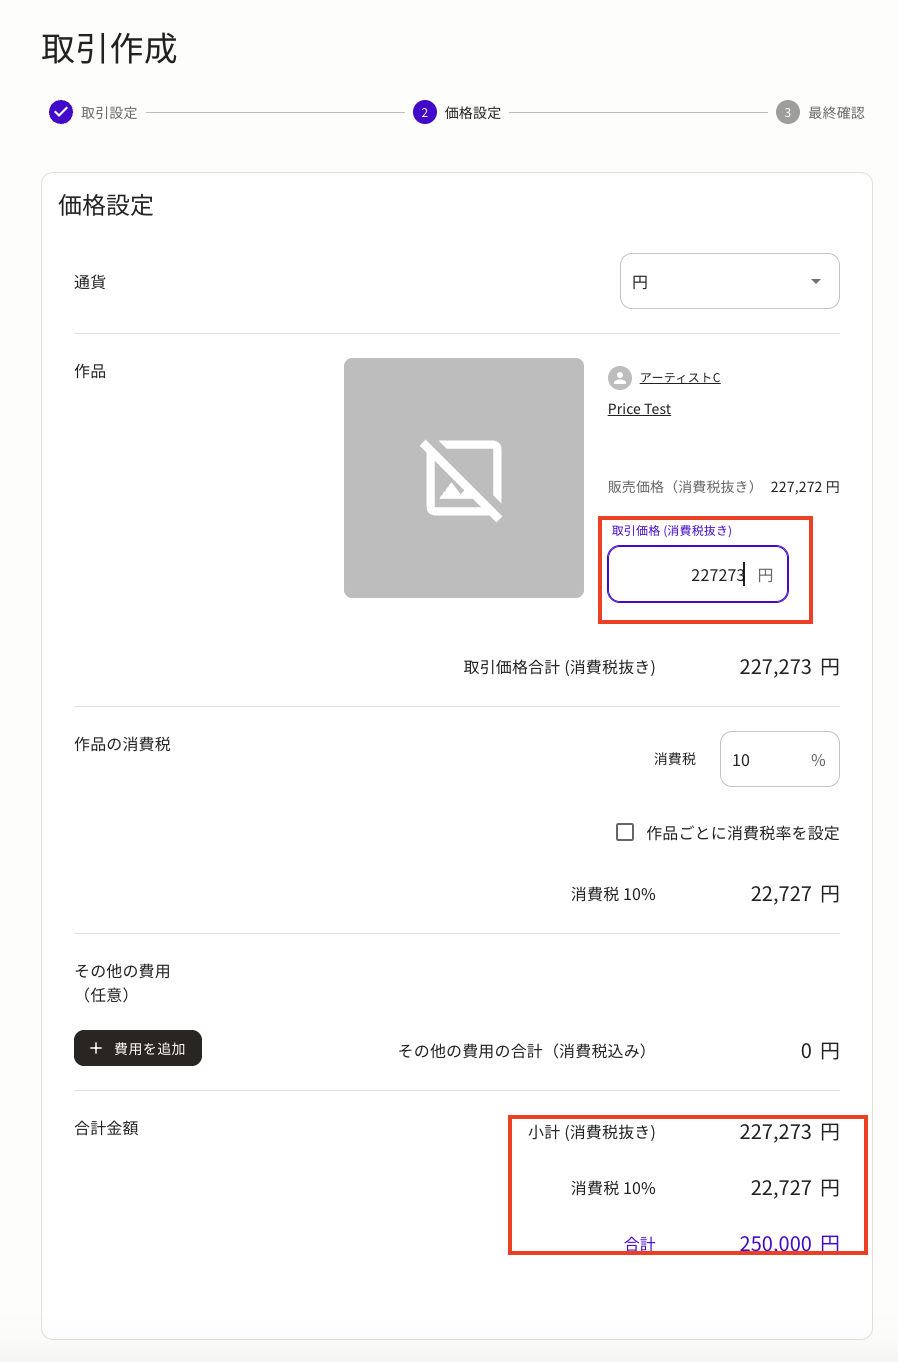Click the broken-image placeholder icon
This screenshot has width=898, height=1362.
pyautogui.click(x=463, y=477)
